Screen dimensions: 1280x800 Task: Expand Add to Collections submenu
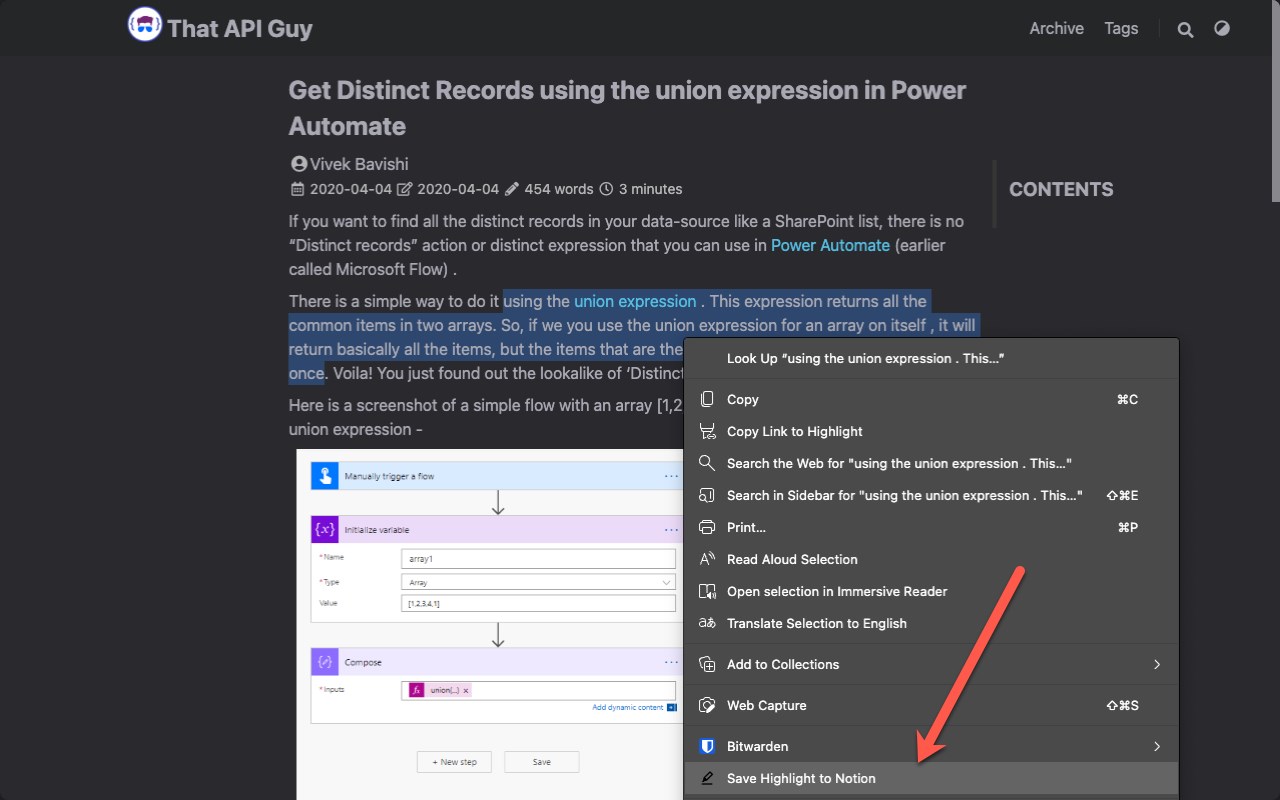point(931,664)
